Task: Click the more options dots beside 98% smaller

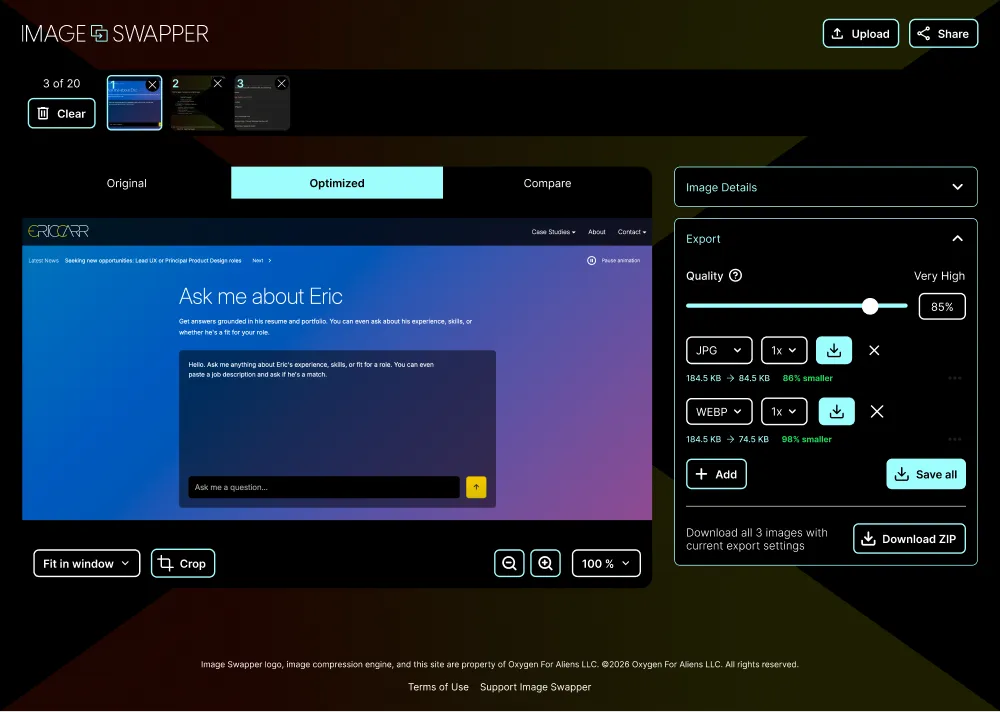Action: coord(955,440)
